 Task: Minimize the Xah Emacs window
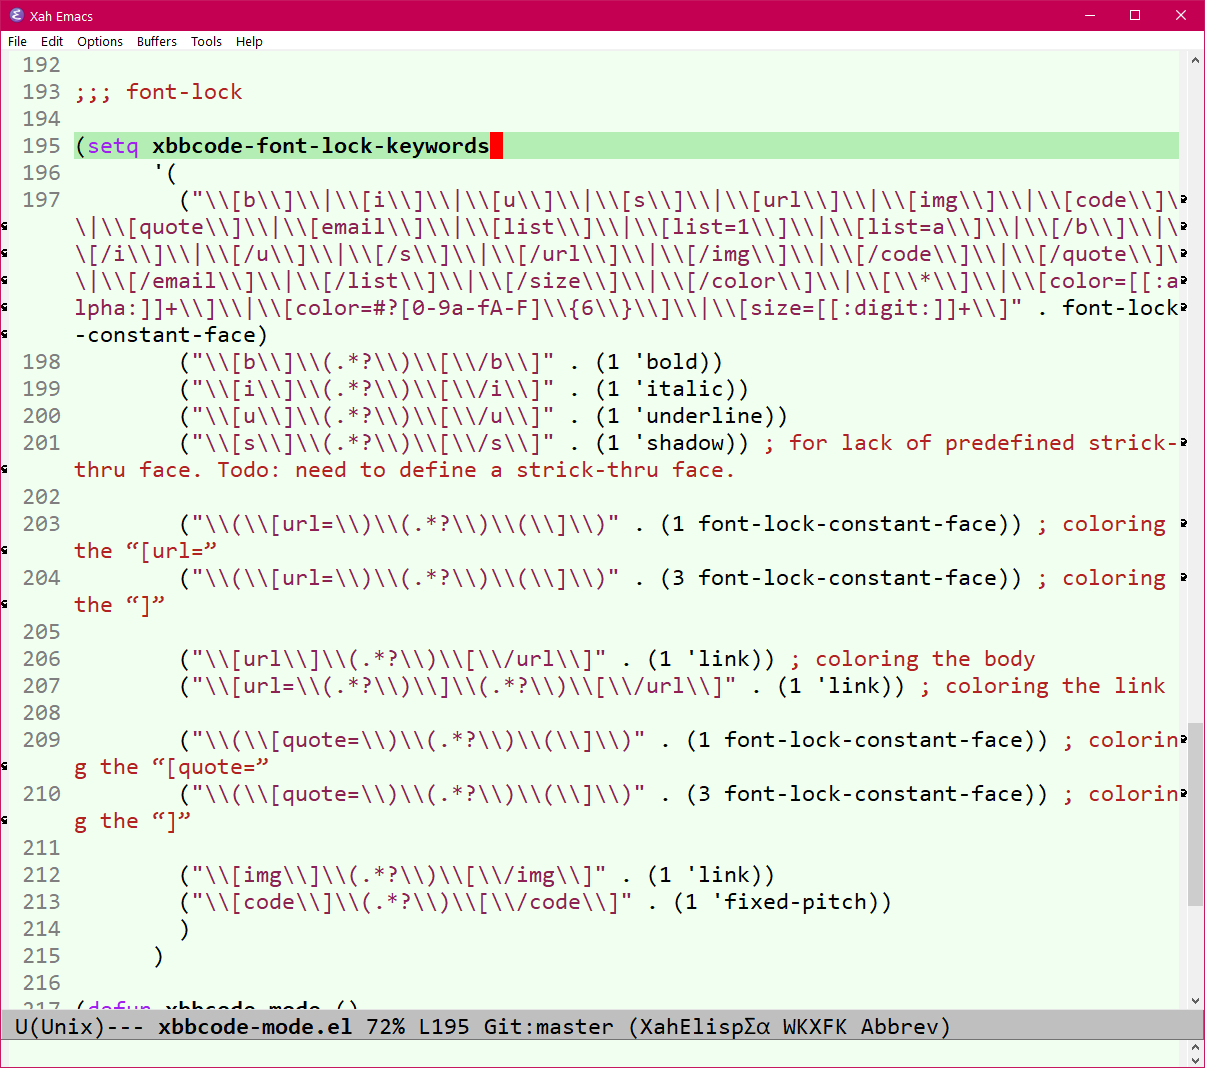point(1089,15)
